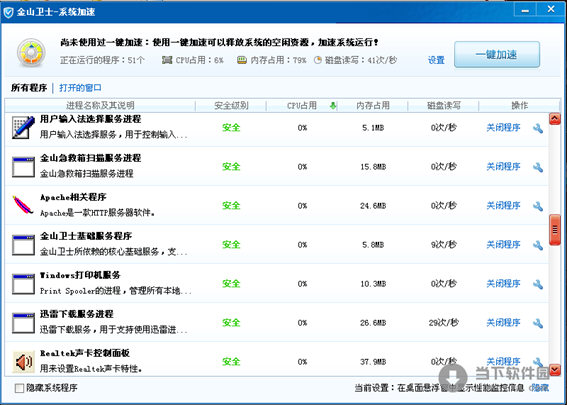Click the 29次/秒 disk value
This screenshot has height=405, width=567.
coord(443,323)
